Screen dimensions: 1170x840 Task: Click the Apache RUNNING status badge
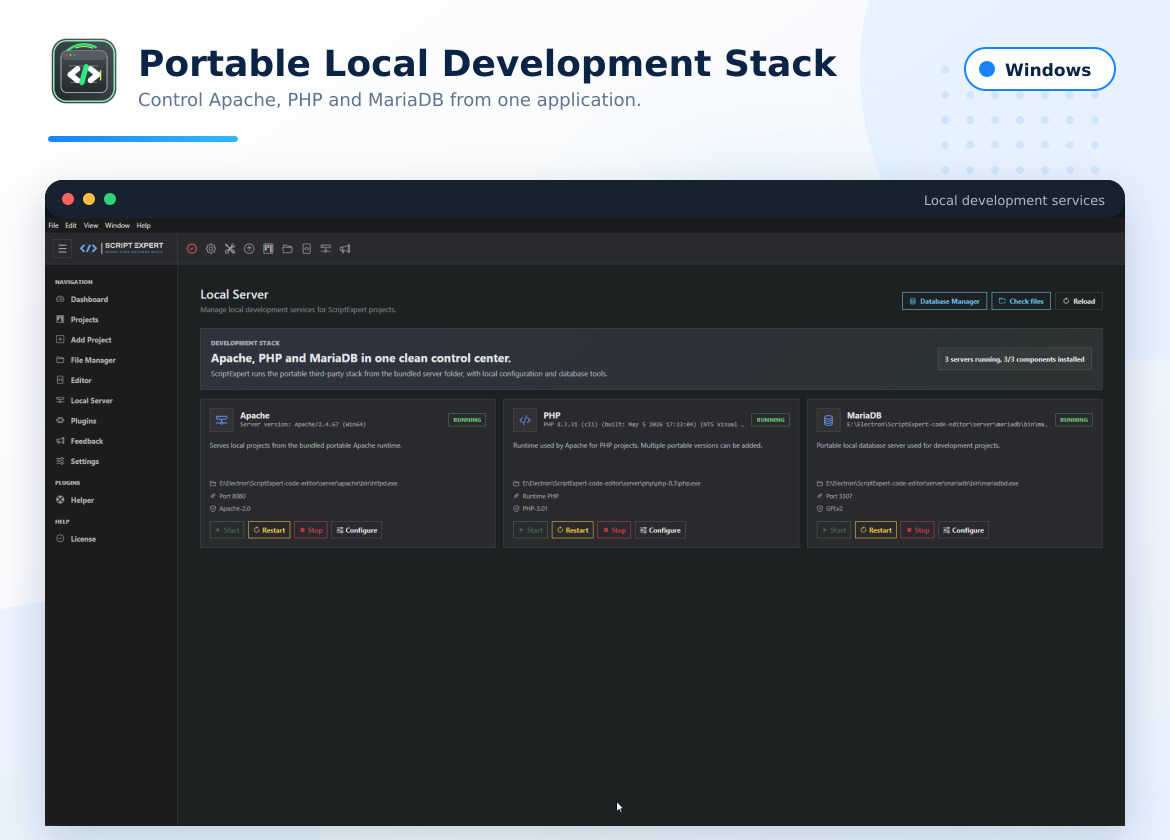point(467,420)
